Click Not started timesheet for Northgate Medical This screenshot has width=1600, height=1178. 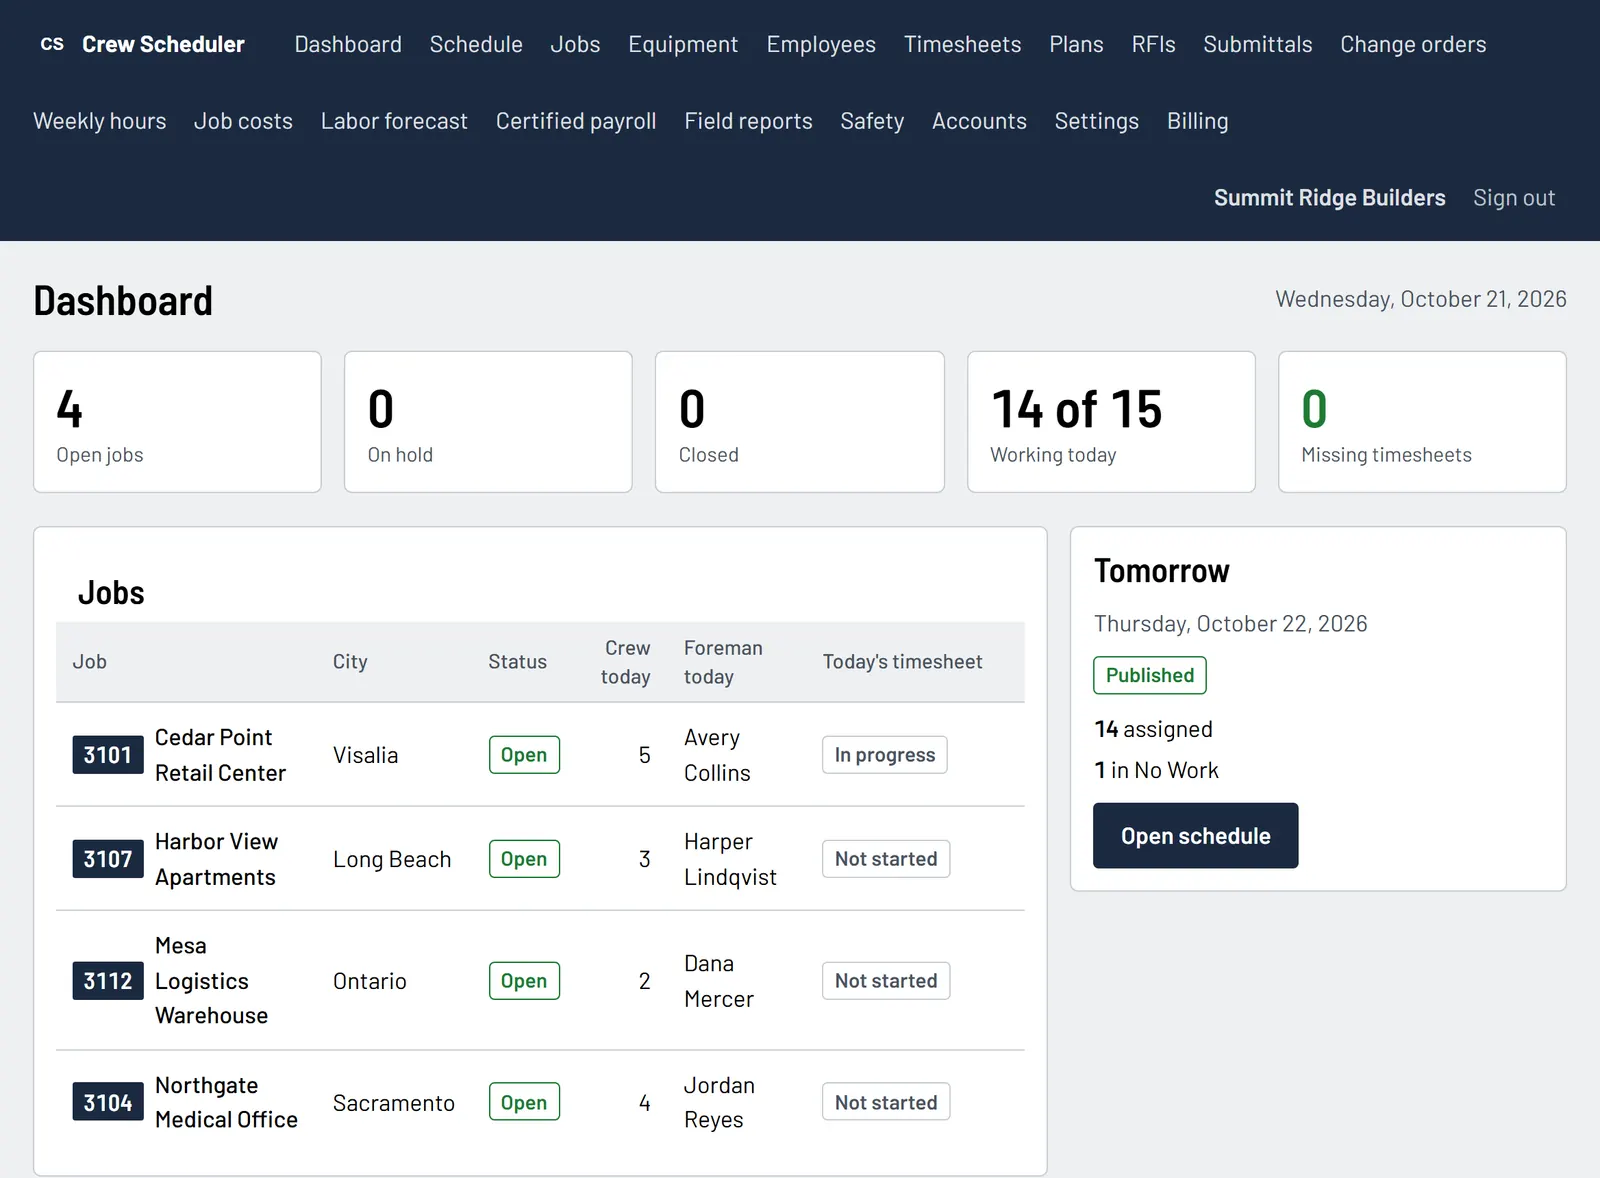pyautogui.click(x=886, y=1102)
